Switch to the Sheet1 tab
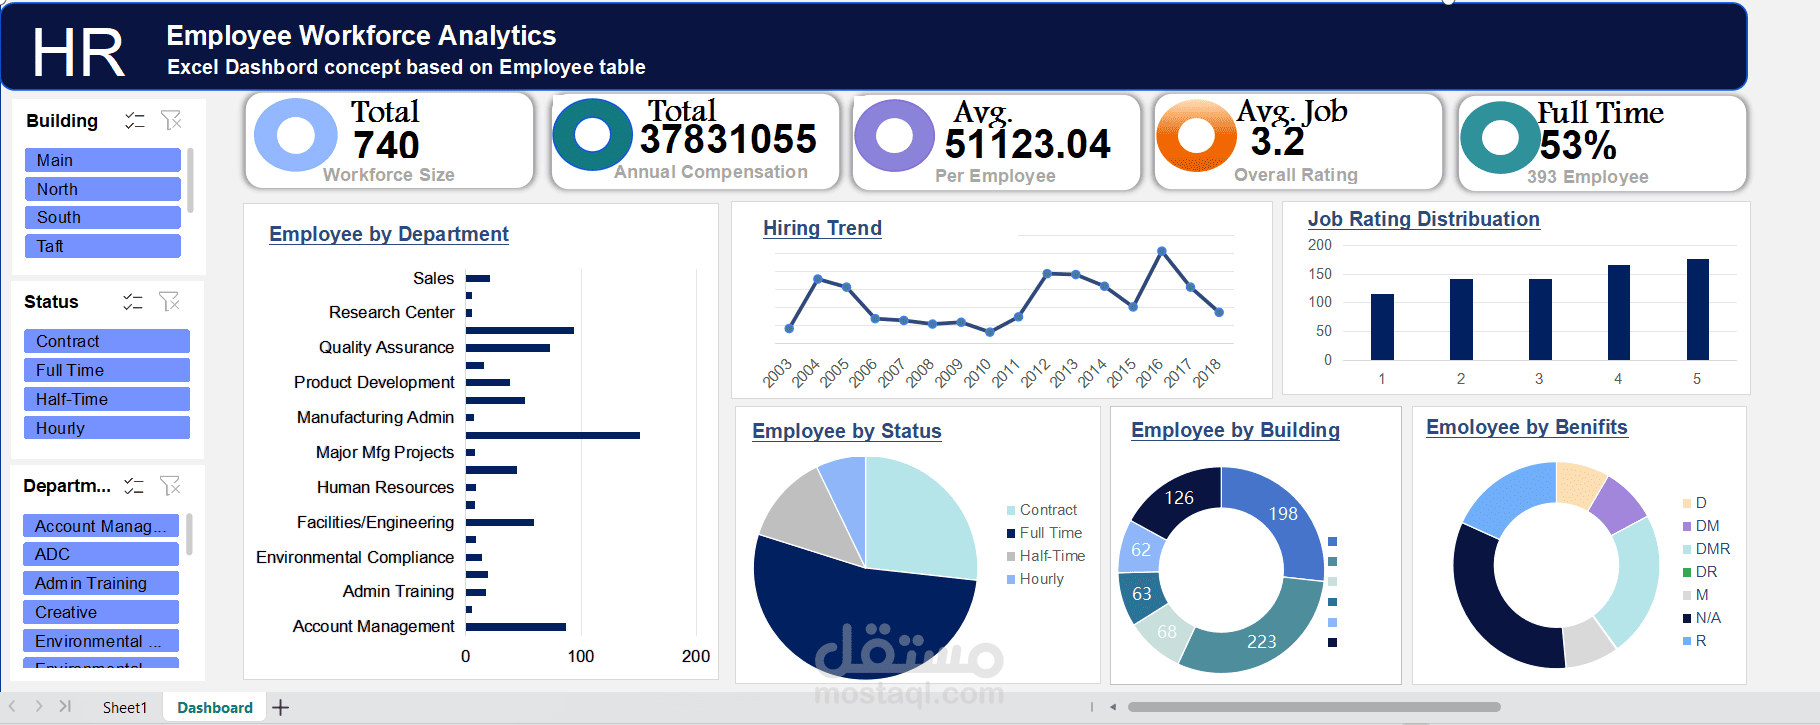The image size is (1820, 725). coord(125,708)
